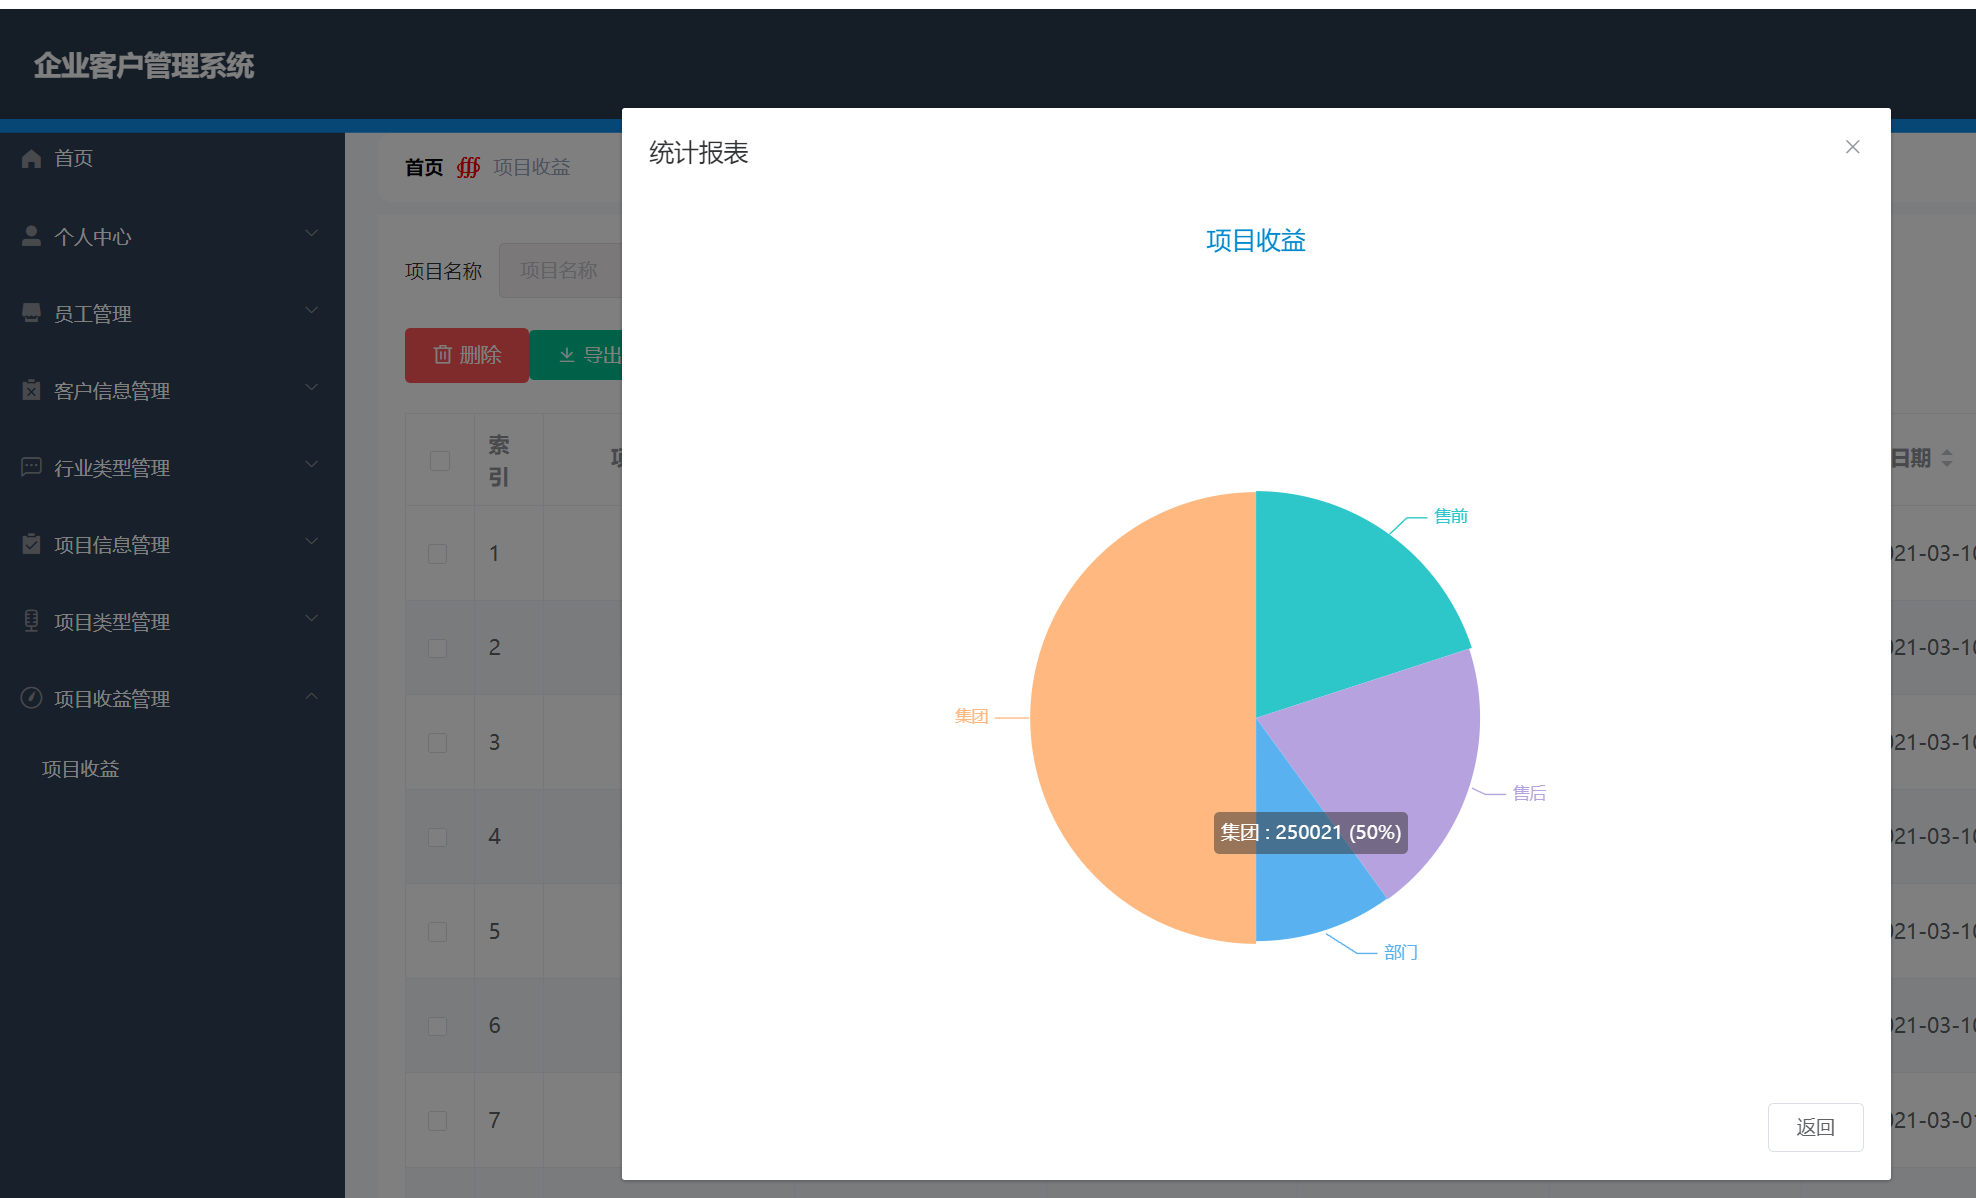Click the checklist icon beside 项目信息管理
The height and width of the screenshot is (1198, 1976).
pyautogui.click(x=31, y=544)
